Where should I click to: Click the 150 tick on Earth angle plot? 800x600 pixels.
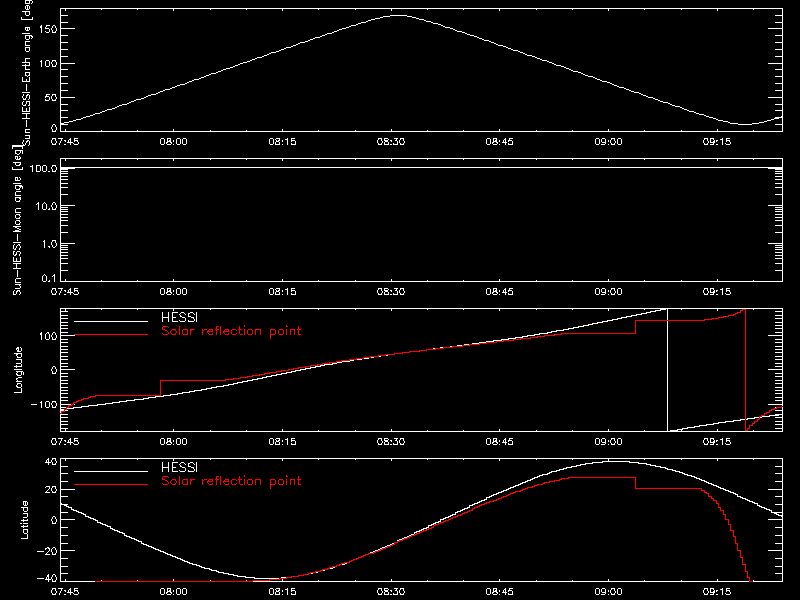(48, 29)
